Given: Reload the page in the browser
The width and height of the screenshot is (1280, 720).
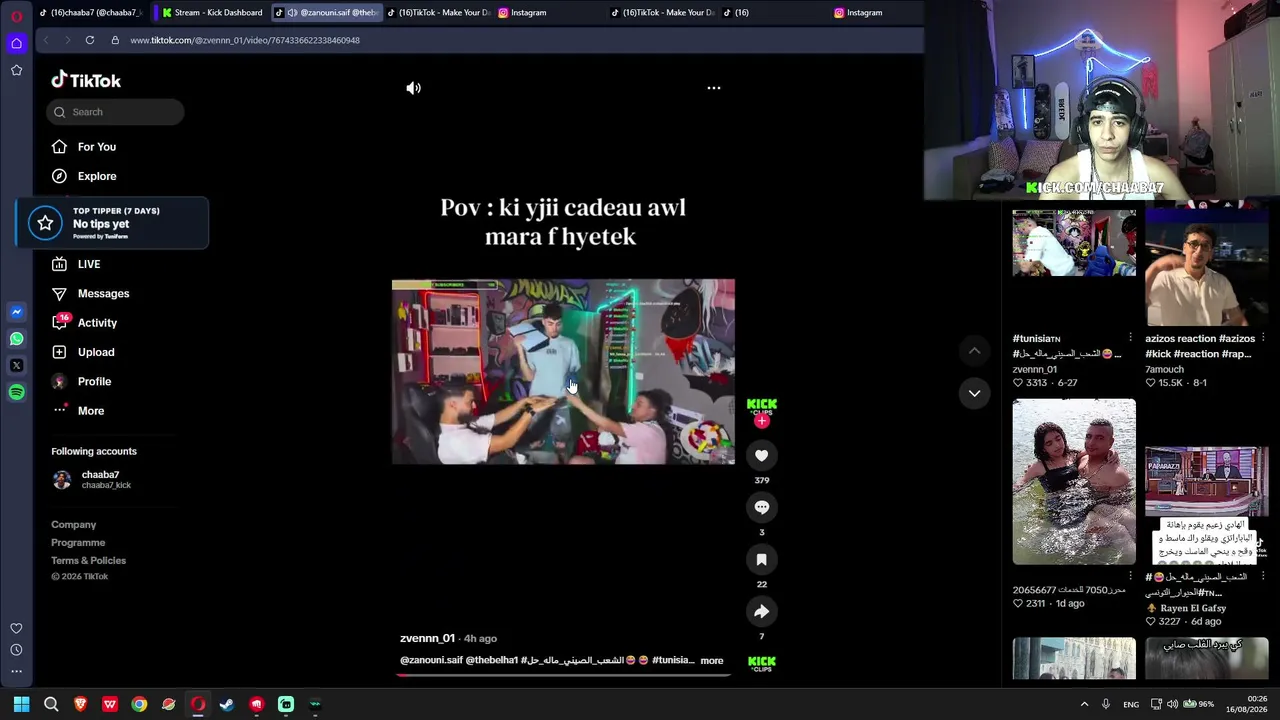Looking at the screenshot, I should [x=90, y=40].
